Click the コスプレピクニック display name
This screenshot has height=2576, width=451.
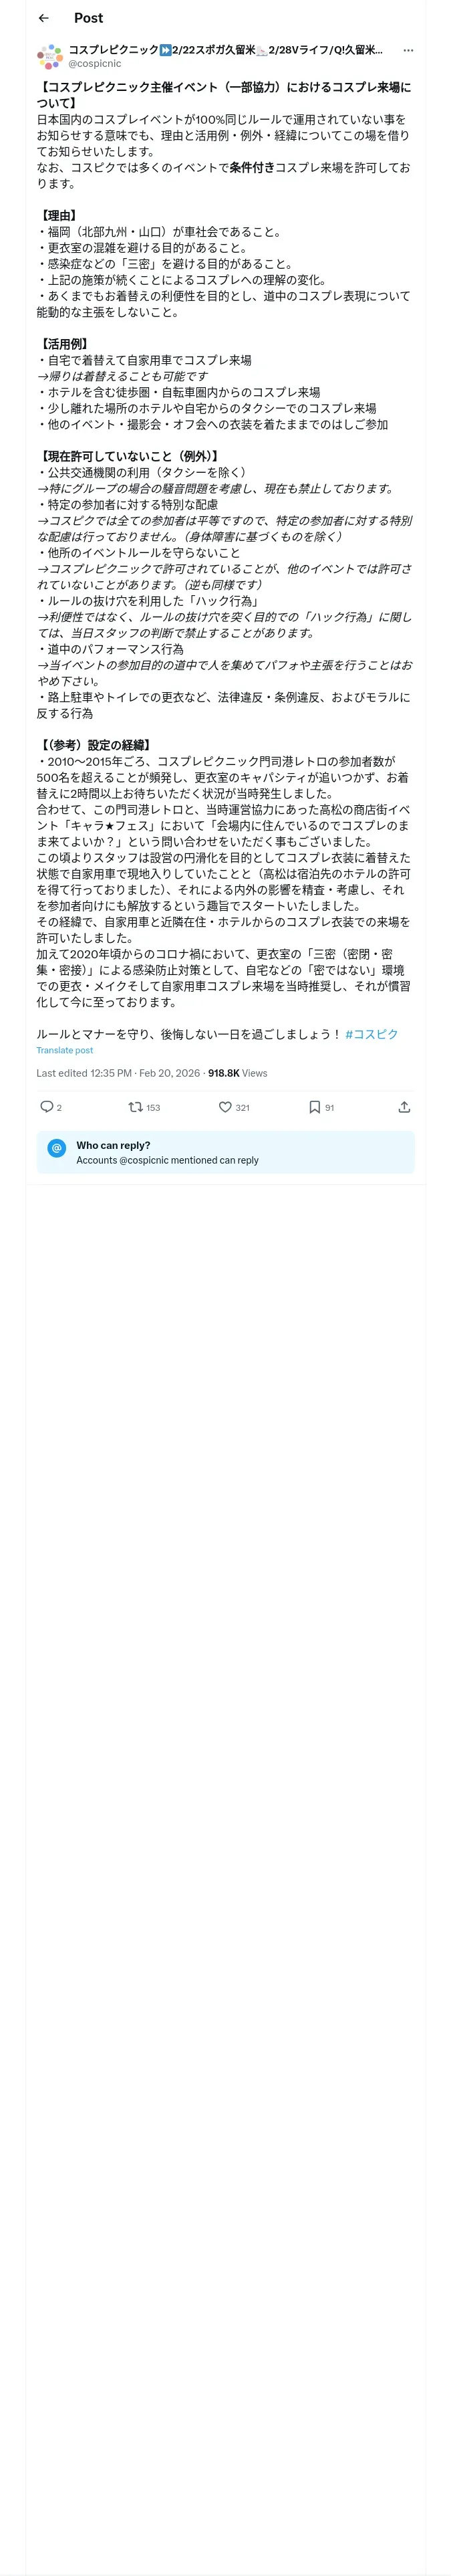(113, 49)
